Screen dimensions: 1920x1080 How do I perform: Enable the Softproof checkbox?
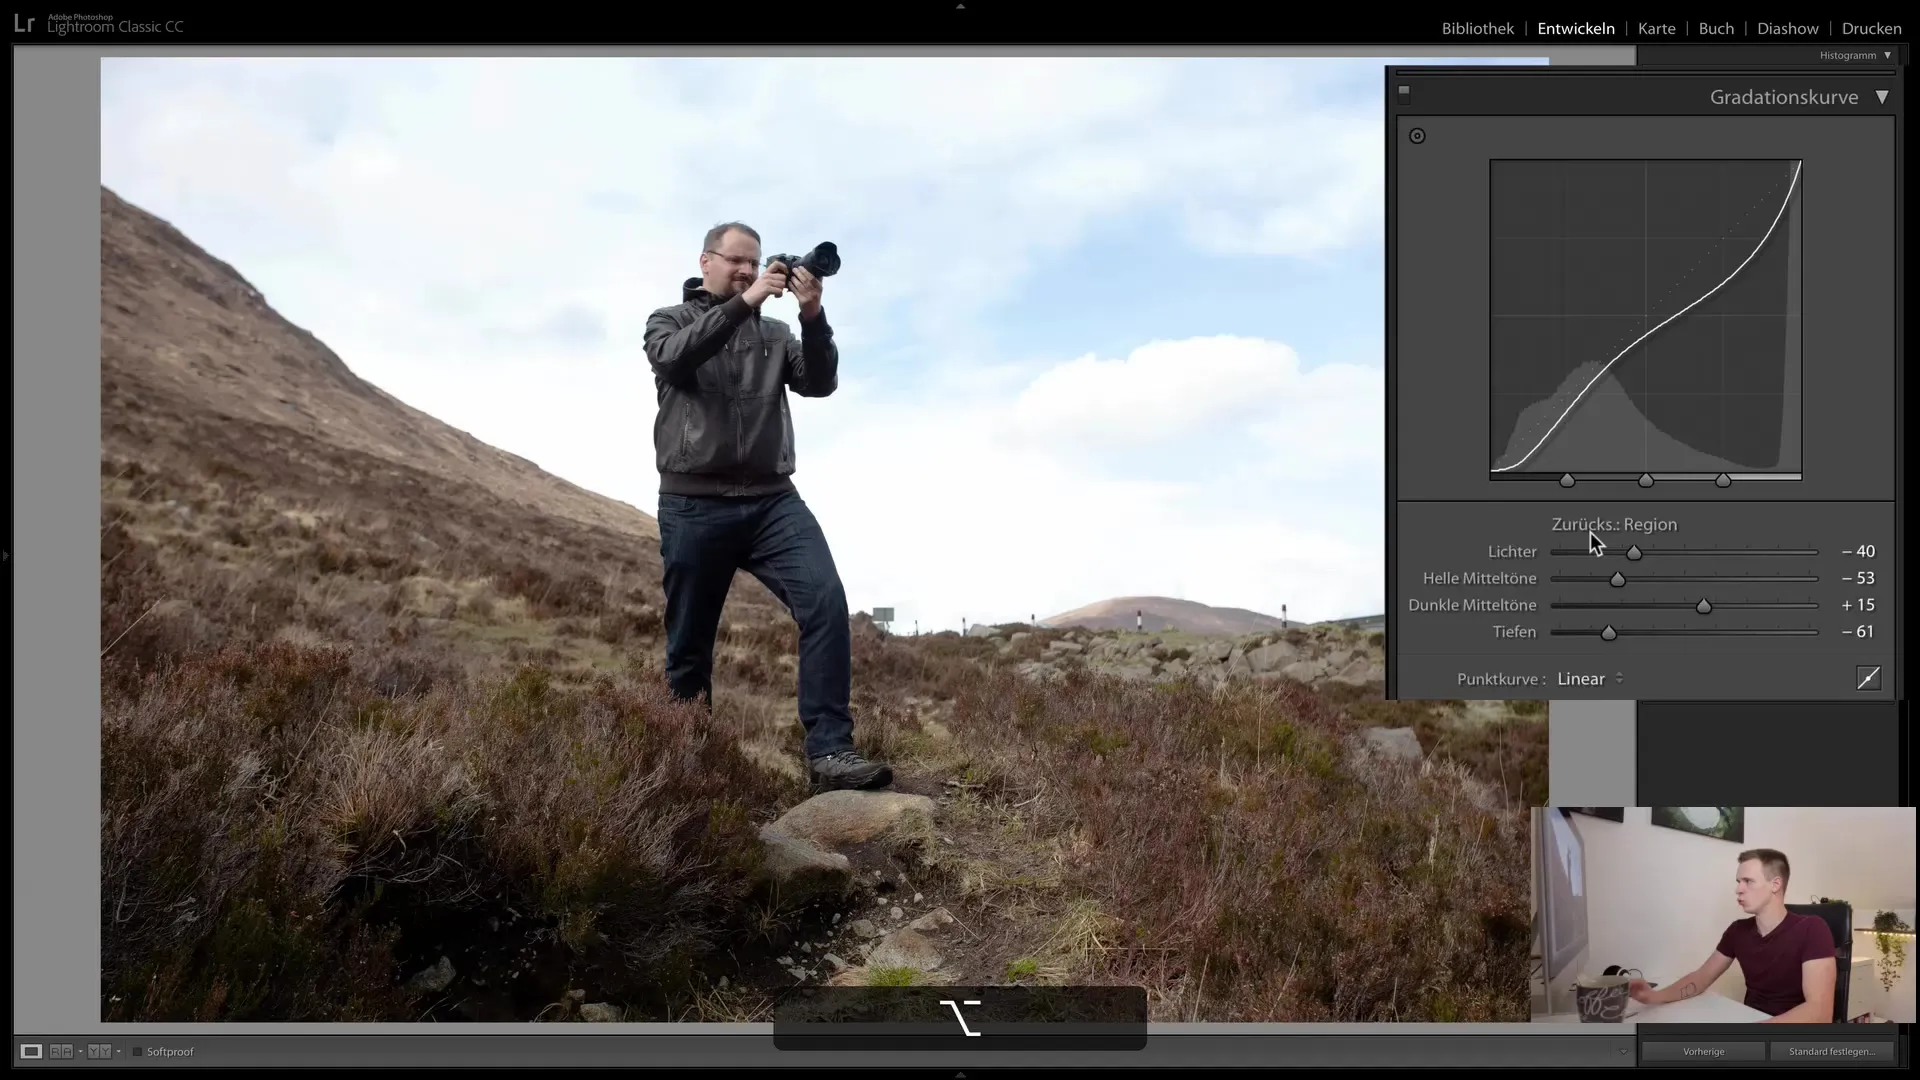138,1052
